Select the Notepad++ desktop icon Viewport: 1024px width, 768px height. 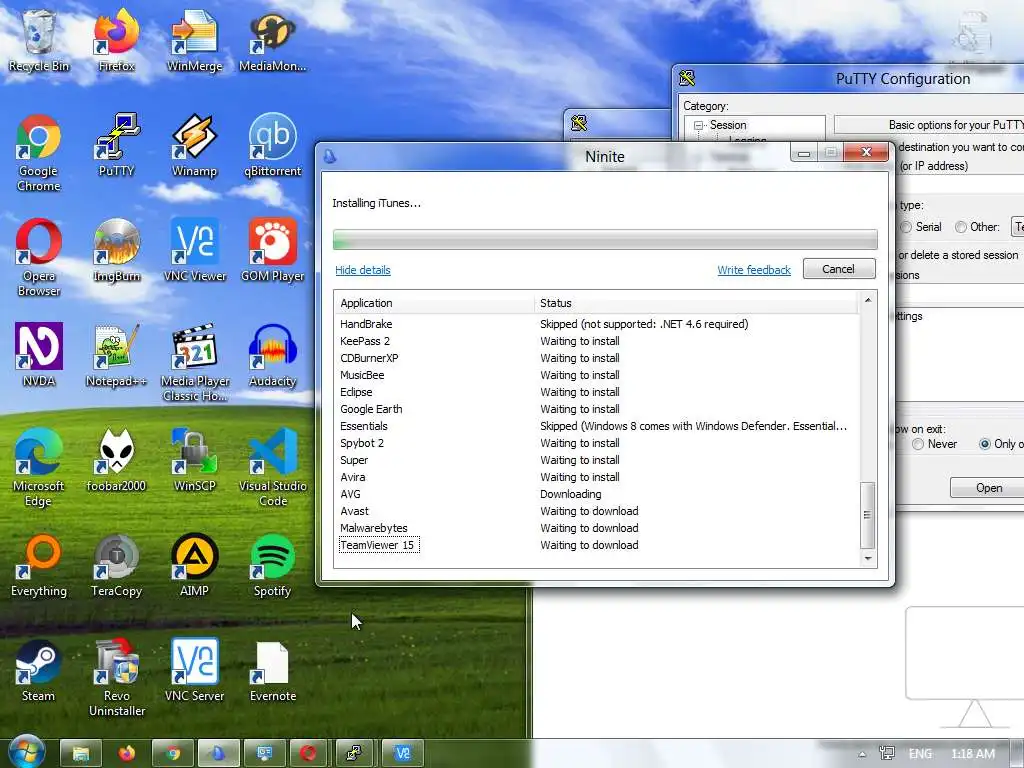coord(116,355)
